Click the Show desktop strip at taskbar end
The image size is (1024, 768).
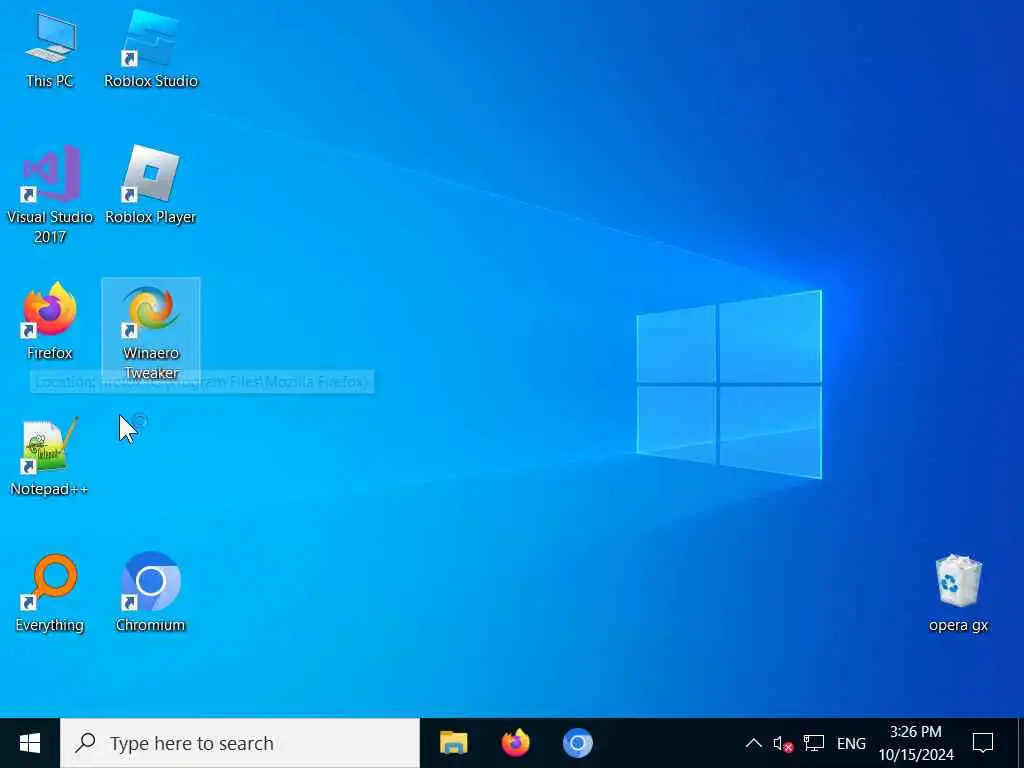click(1020, 743)
